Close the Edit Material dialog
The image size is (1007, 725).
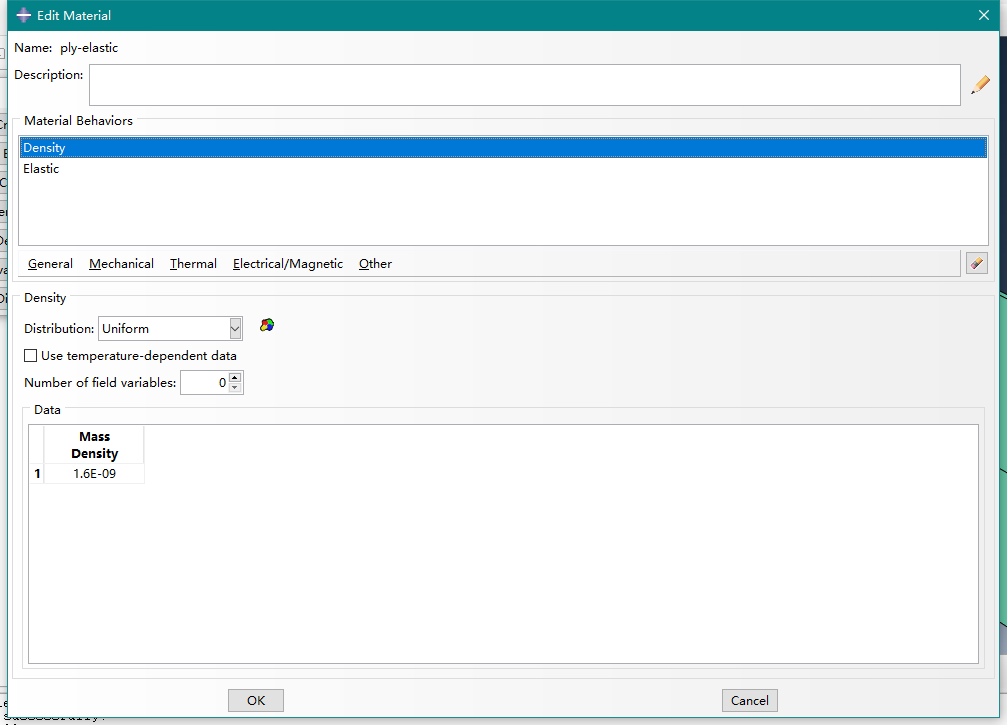coord(983,15)
